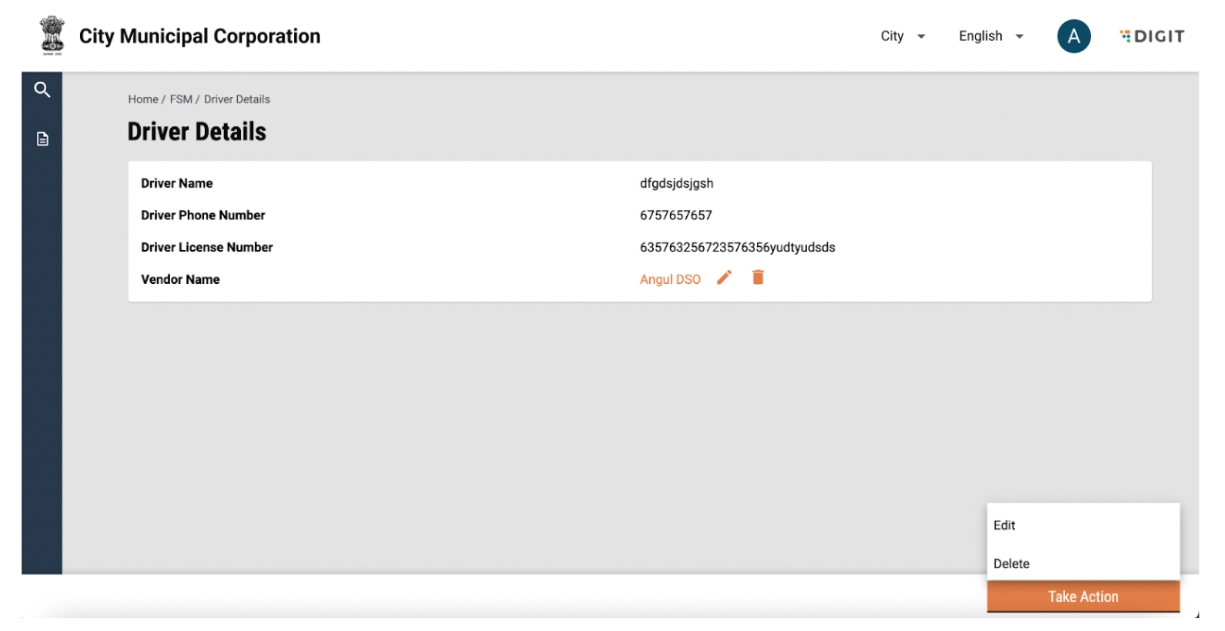This screenshot has width=1225, height=631.
Task: Click the pencil icon beside Angul DSO
Action: pyautogui.click(x=725, y=278)
